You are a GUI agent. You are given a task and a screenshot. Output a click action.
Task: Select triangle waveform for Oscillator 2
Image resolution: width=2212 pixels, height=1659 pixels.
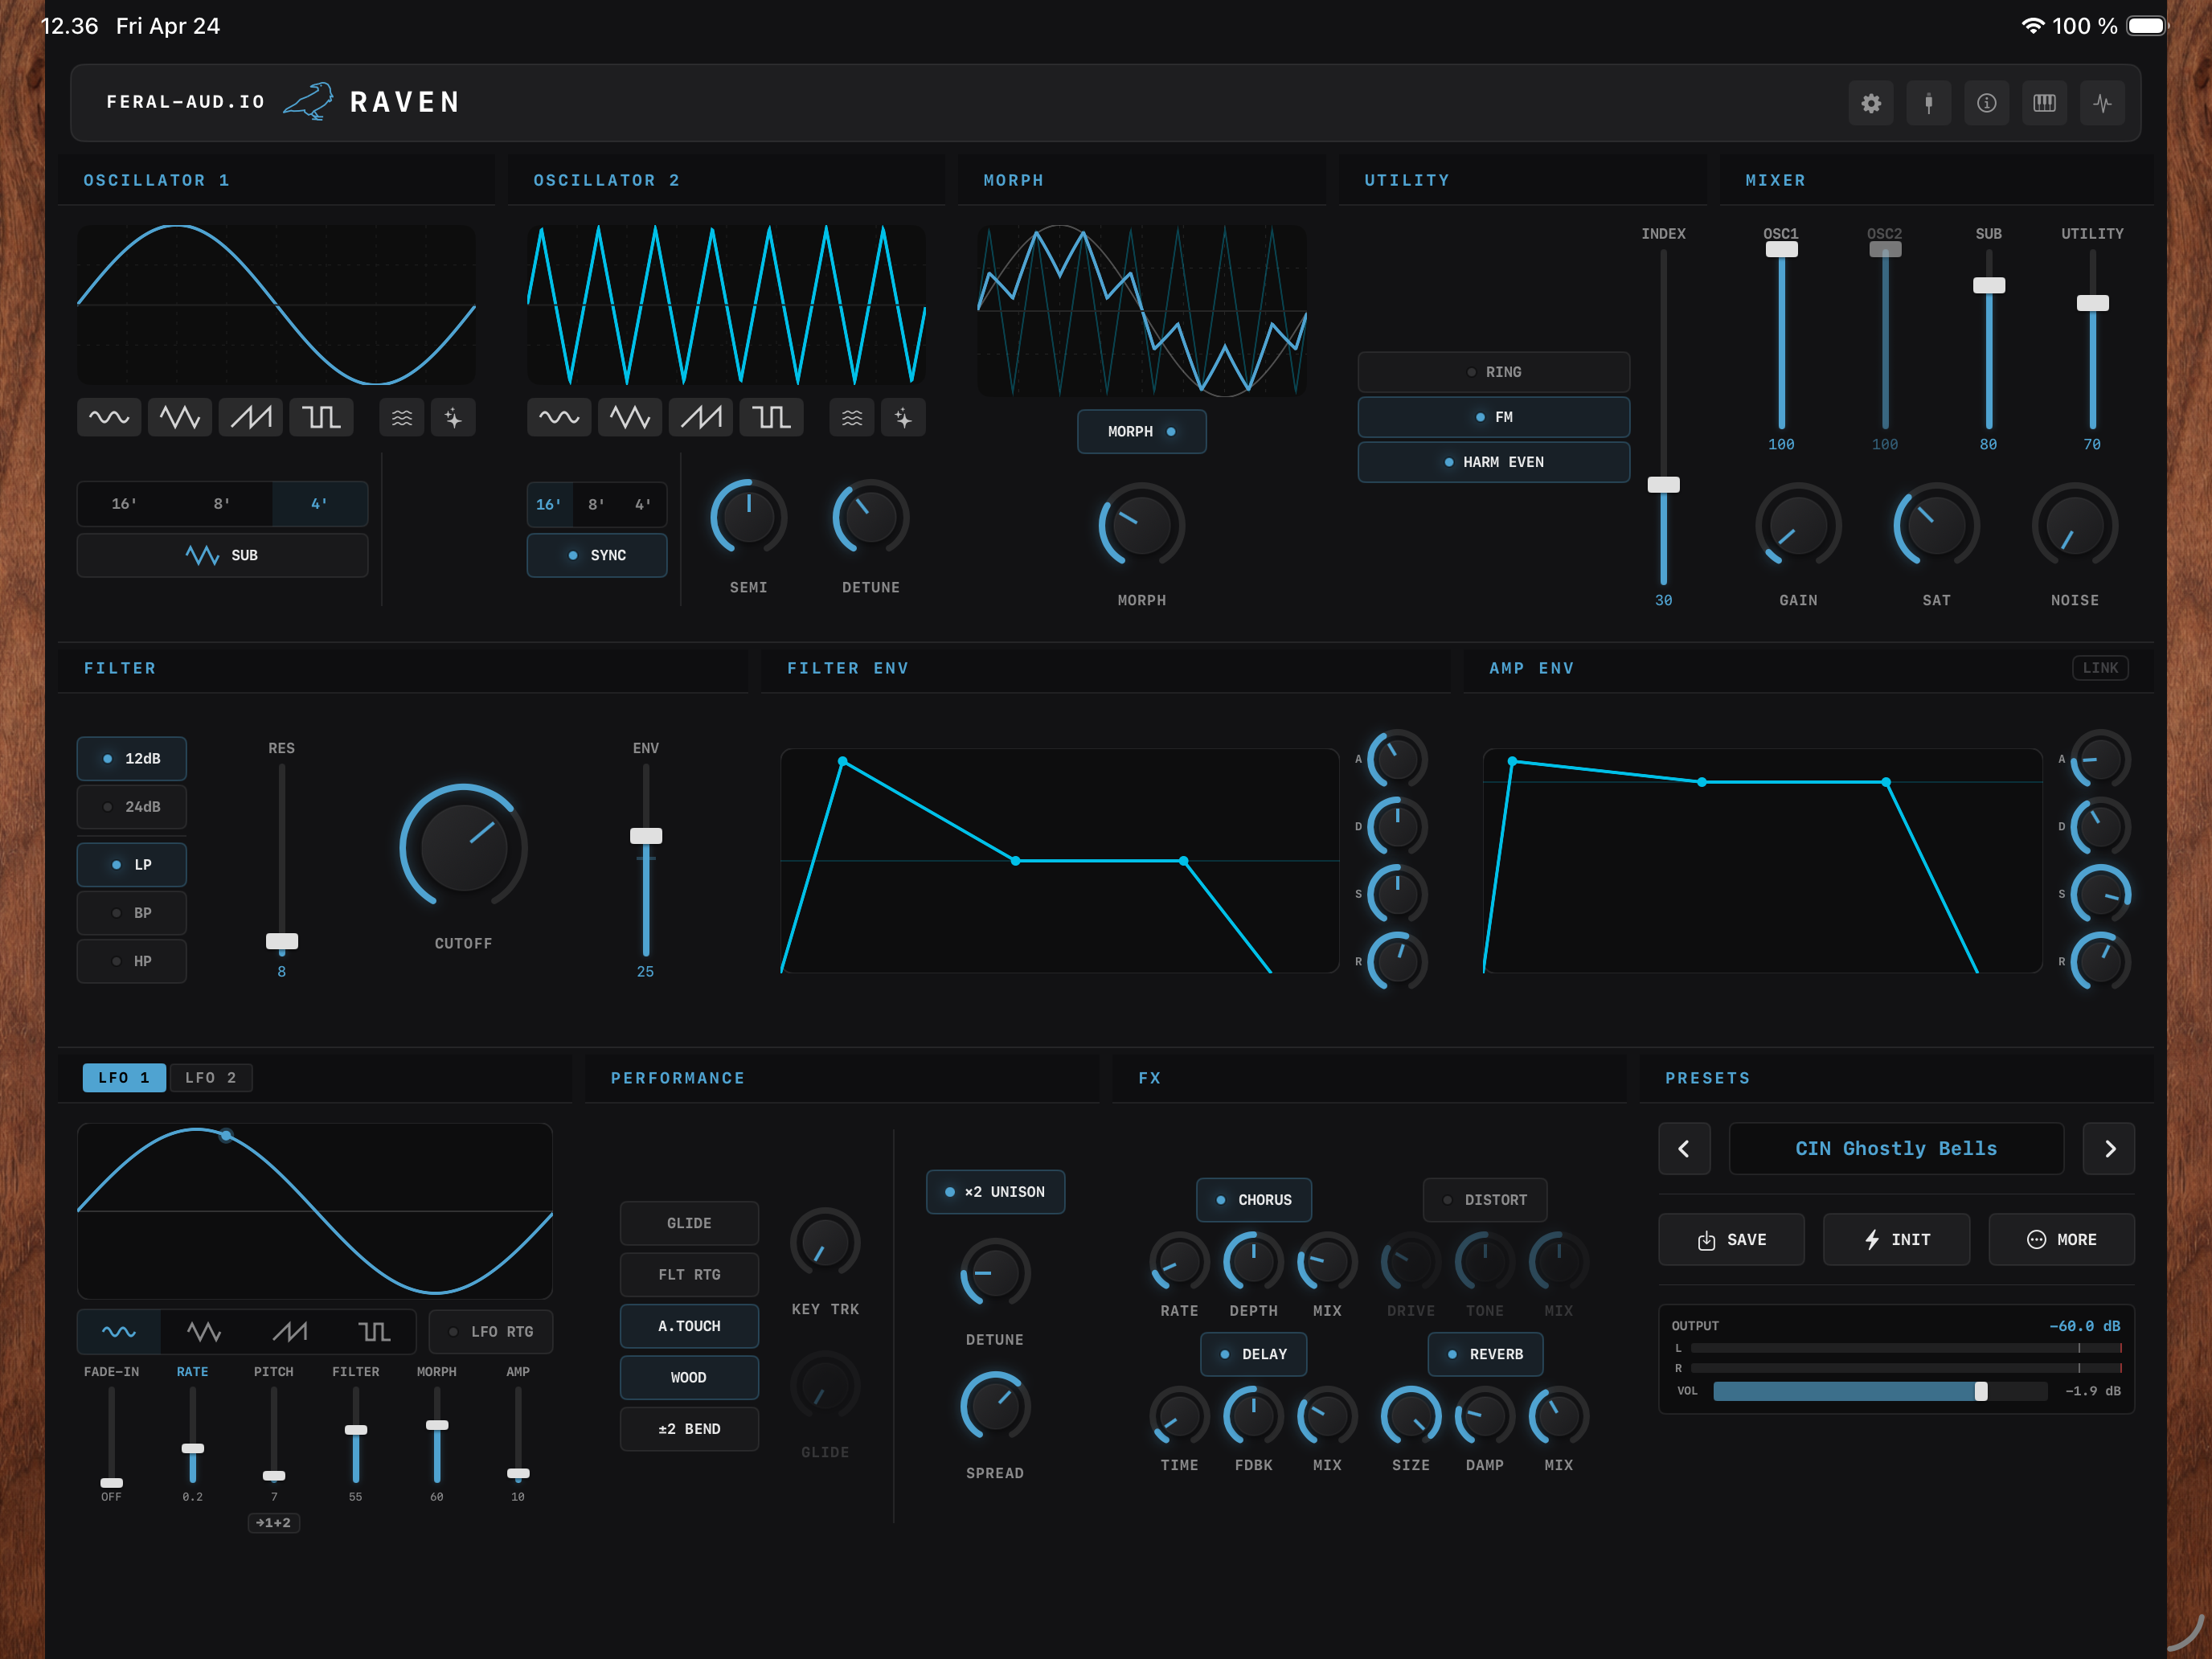tap(630, 417)
